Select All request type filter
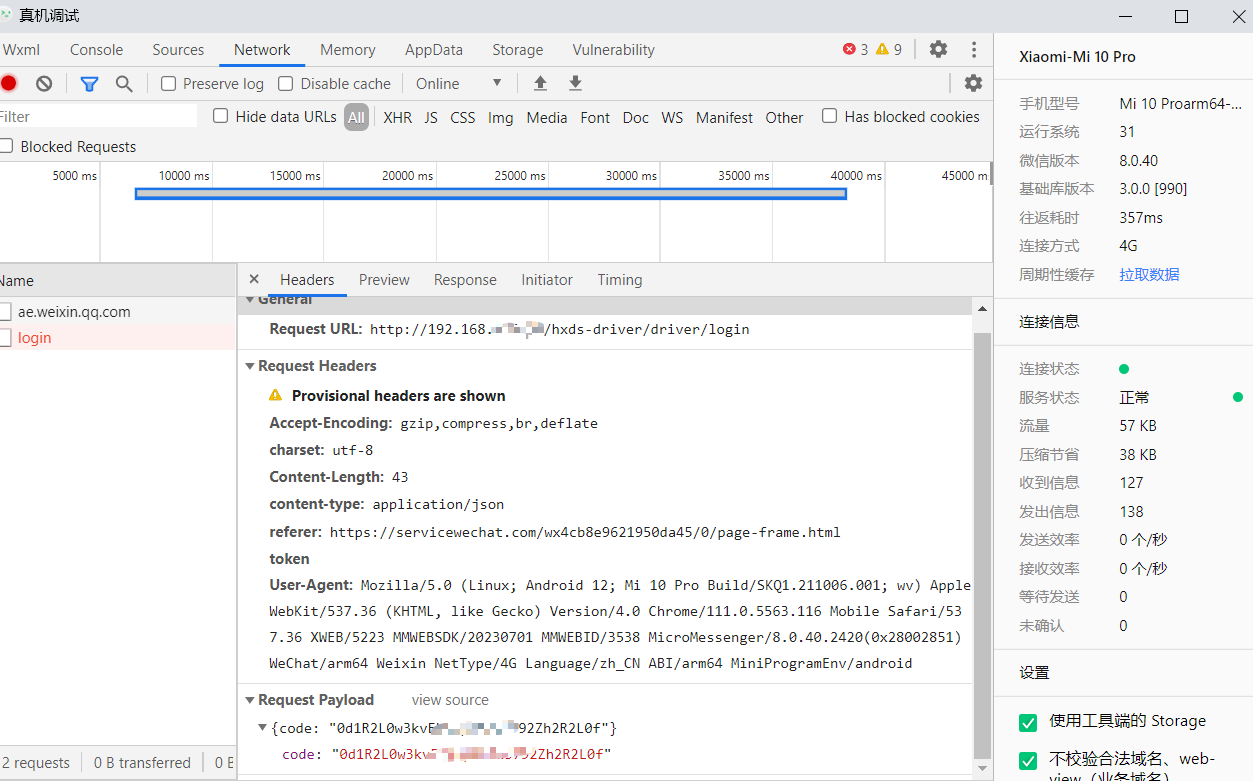Image resolution: width=1253 pixels, height=781 pixels. coord(357,117)
